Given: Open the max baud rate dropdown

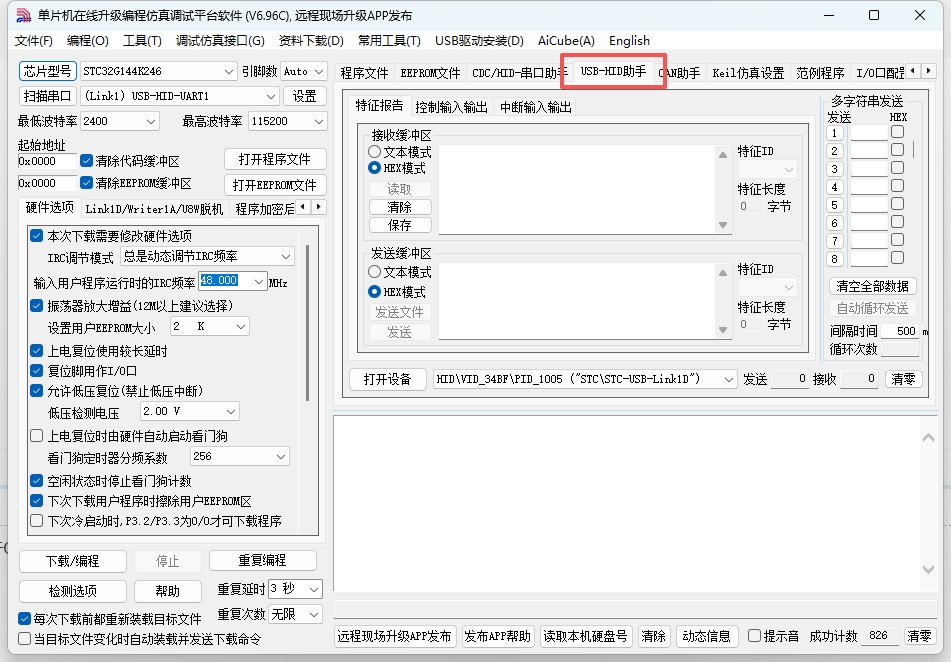Looking at the screenshot, I should [x=317, y=121].
